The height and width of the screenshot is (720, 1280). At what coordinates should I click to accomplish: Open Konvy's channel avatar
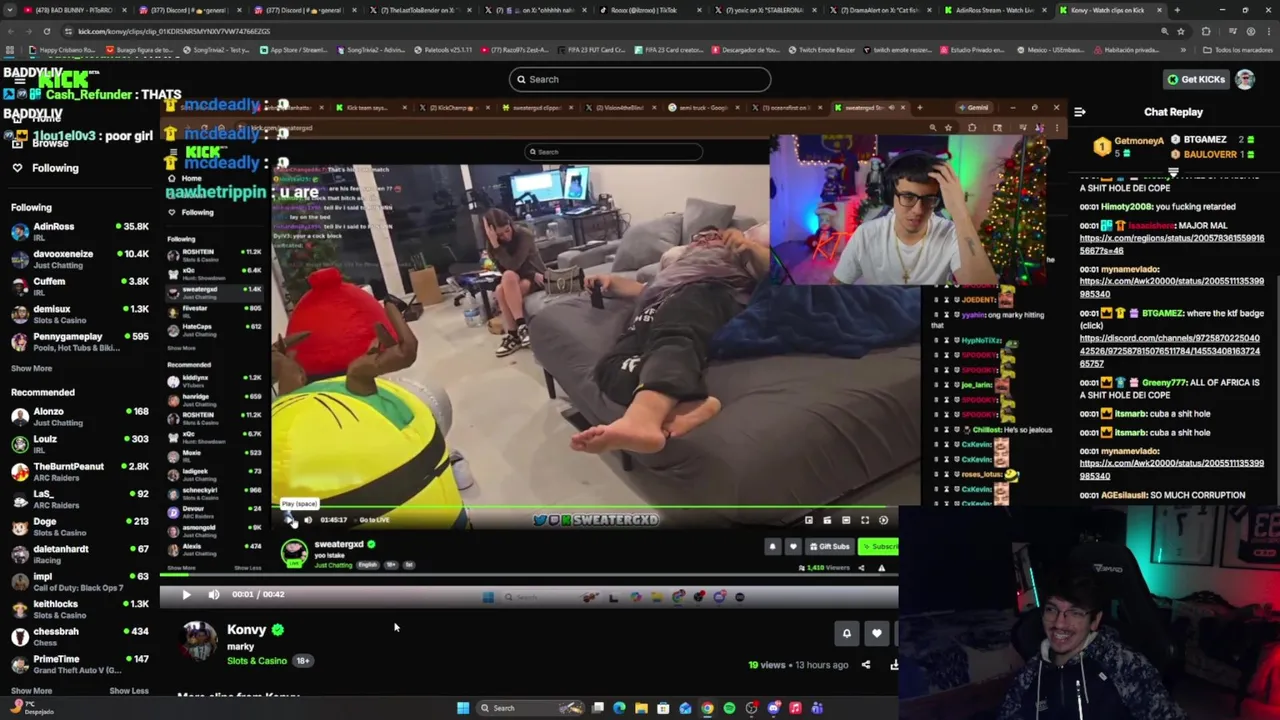(199, 642)
